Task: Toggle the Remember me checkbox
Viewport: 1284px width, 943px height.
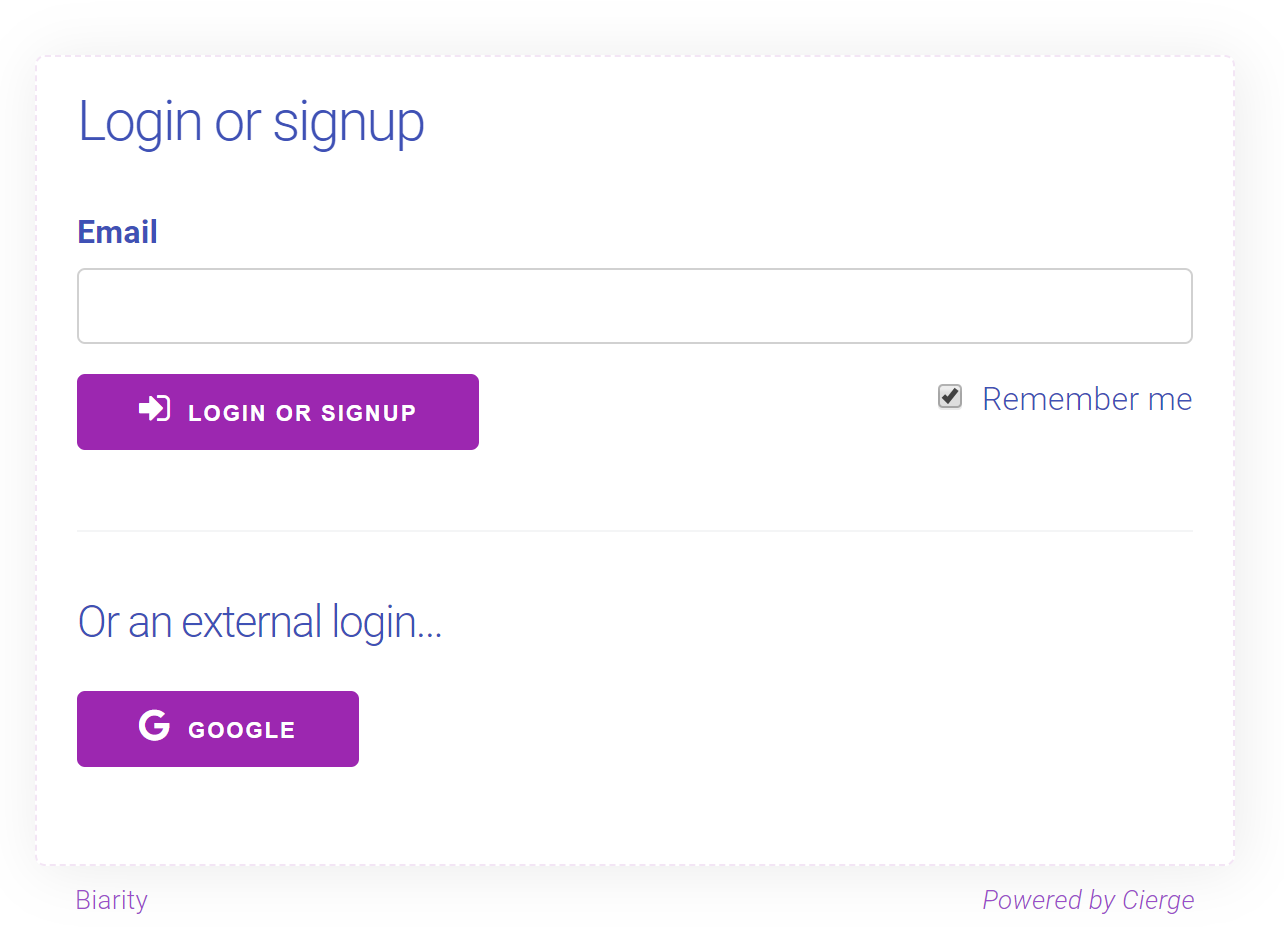Action: [x=950, y=397]
